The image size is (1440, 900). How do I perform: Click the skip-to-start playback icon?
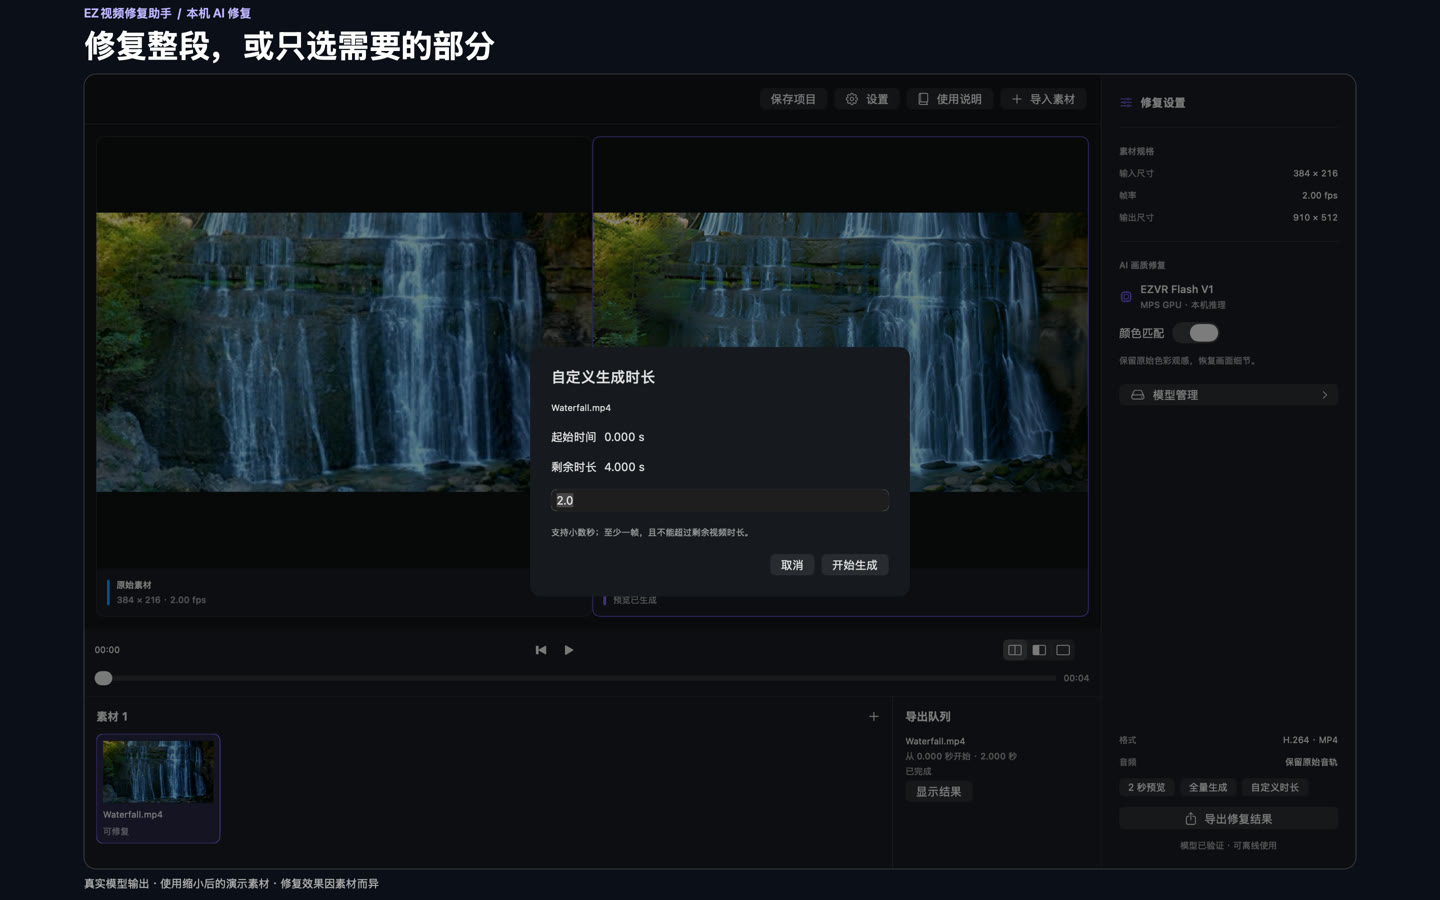coord(541,650)
